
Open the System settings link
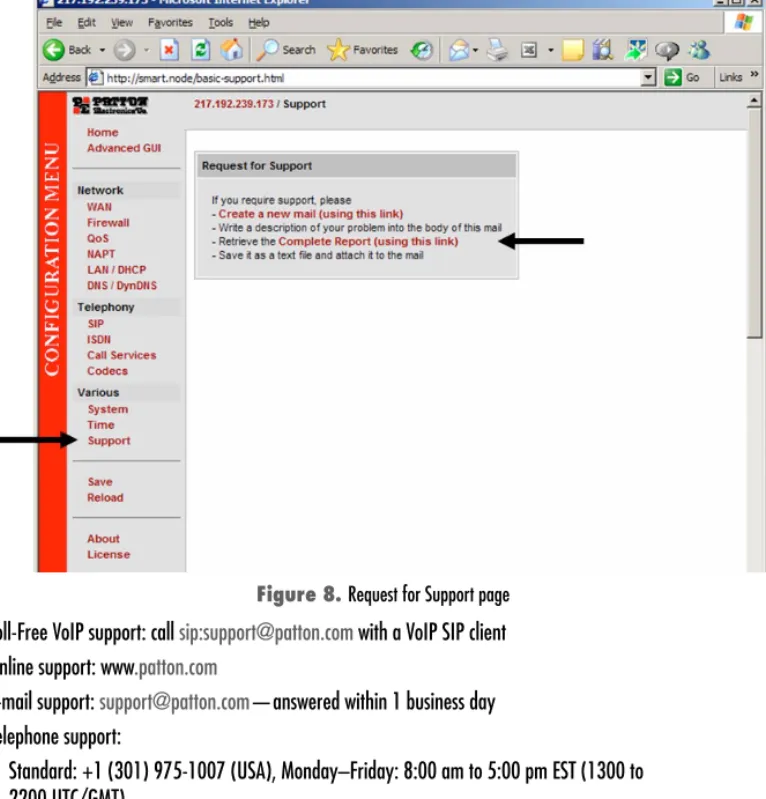point(108,410)
